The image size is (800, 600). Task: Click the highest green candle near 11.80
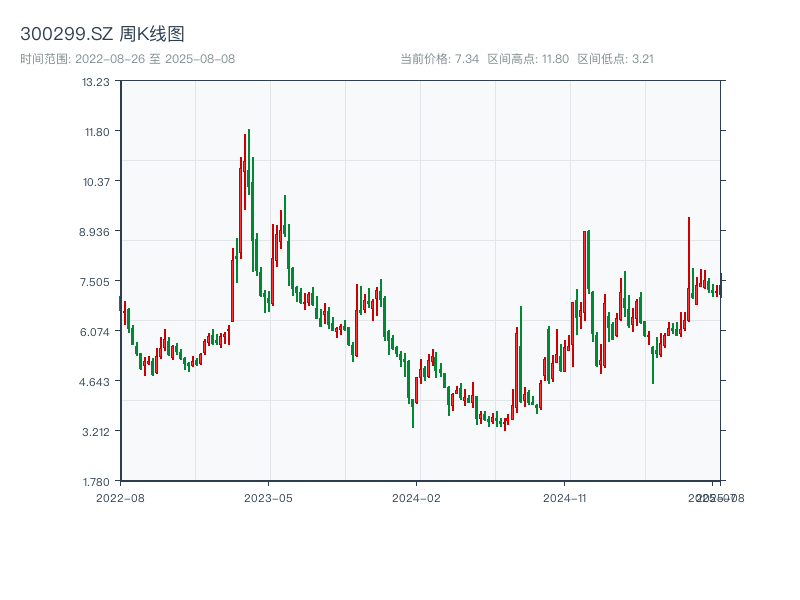[249, 162]
